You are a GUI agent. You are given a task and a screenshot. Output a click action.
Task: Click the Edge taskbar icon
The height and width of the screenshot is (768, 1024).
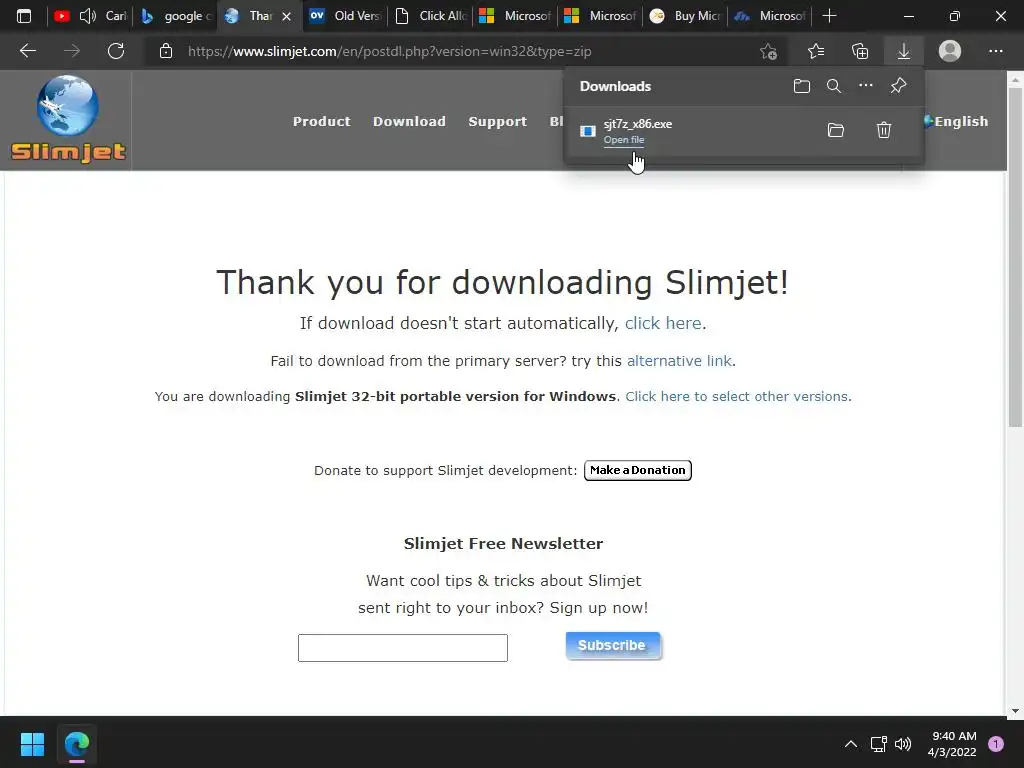pos(77,744)
